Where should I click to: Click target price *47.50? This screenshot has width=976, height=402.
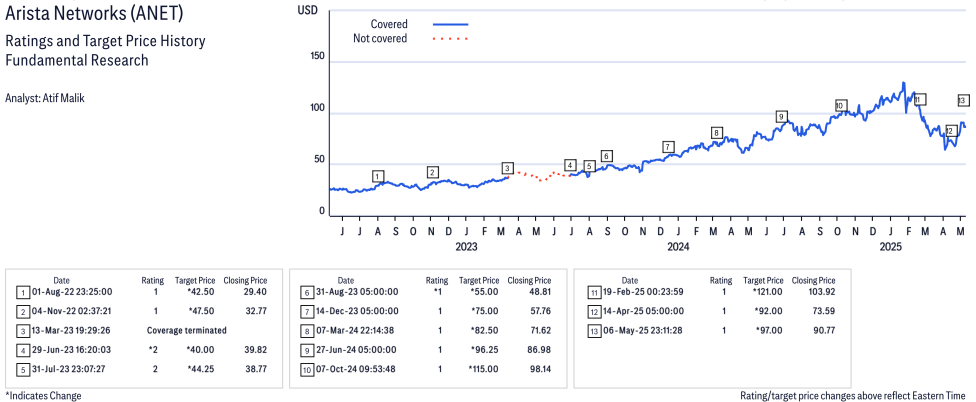(200, 311)
